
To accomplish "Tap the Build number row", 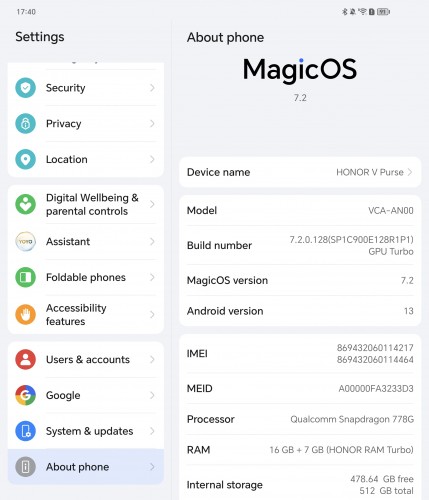I will tap(300, 245).
